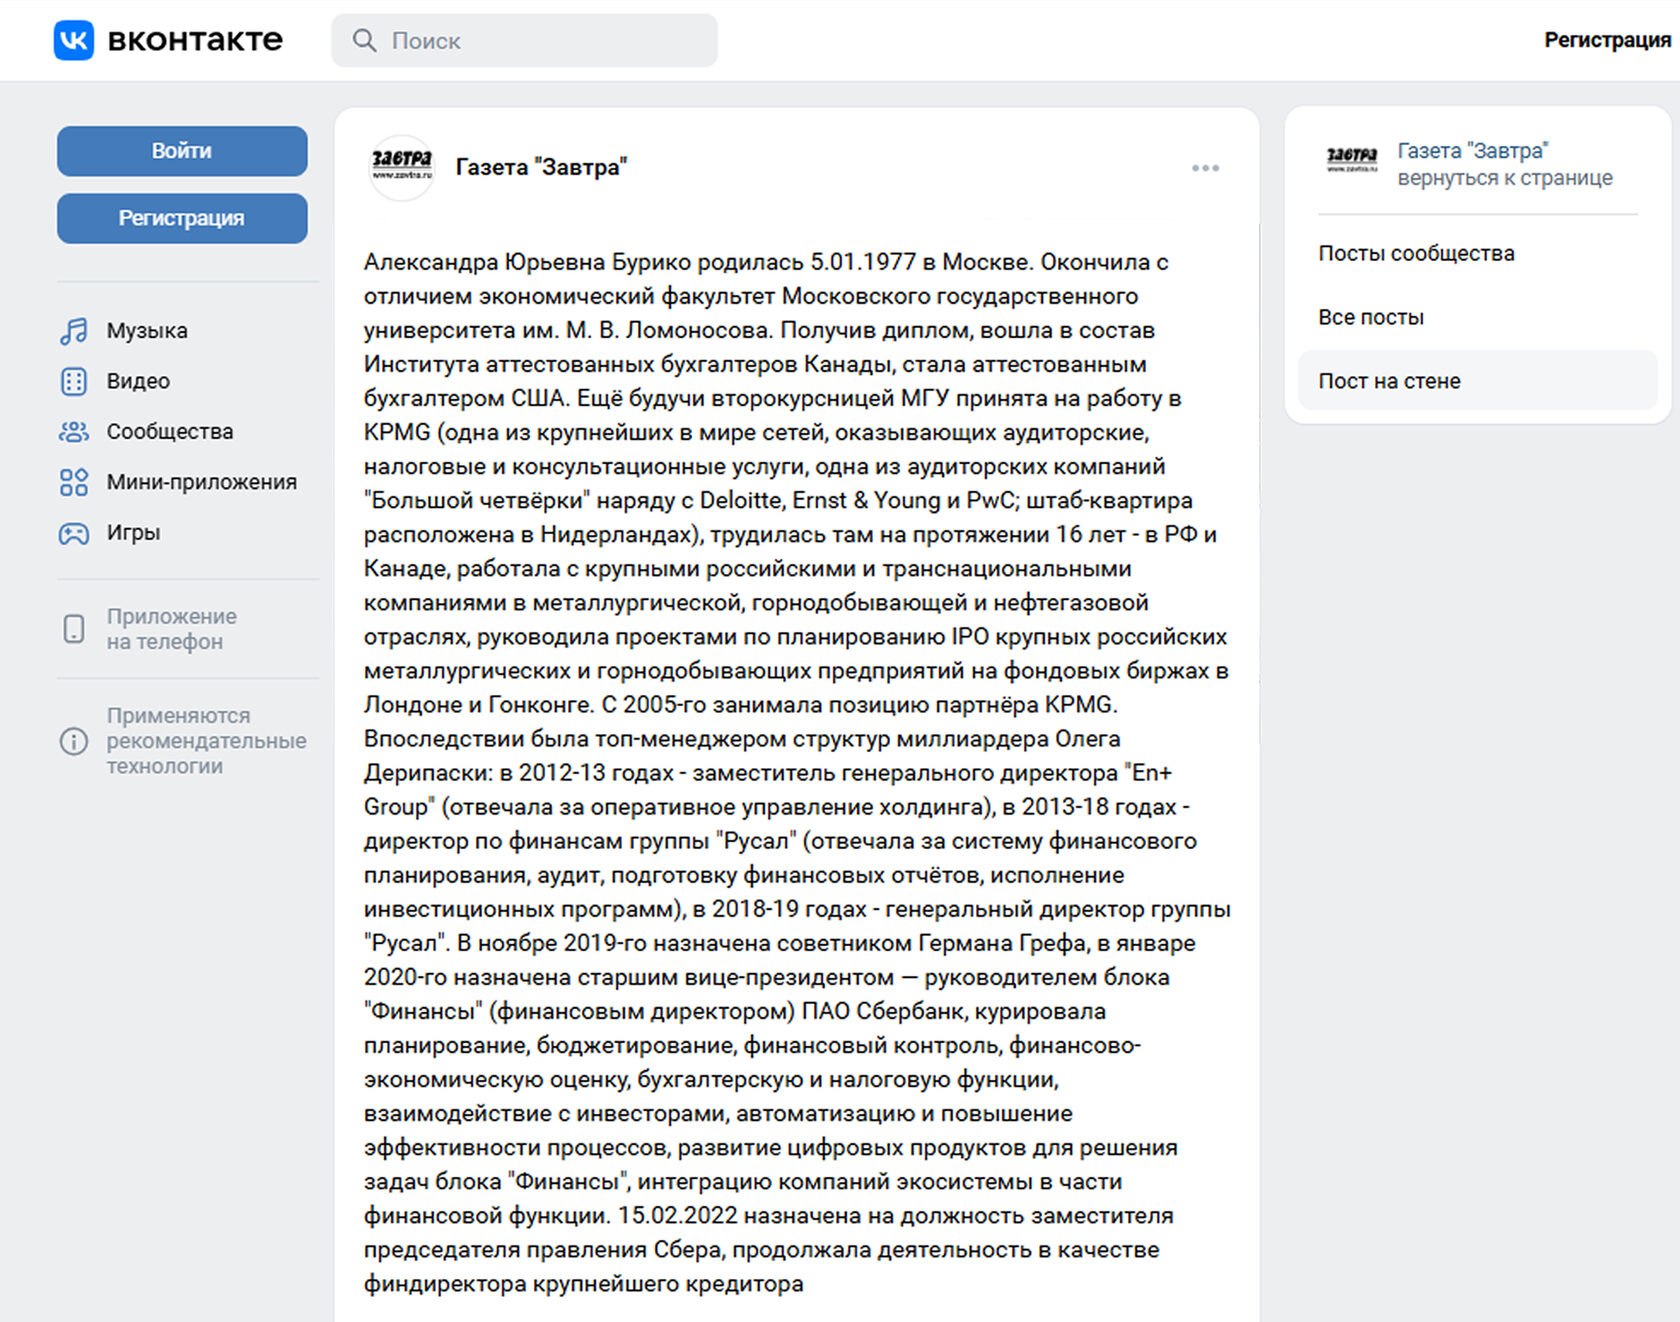Click the Музыка note icon
Screen dimensions: 1680x1322
click(74, 331)
